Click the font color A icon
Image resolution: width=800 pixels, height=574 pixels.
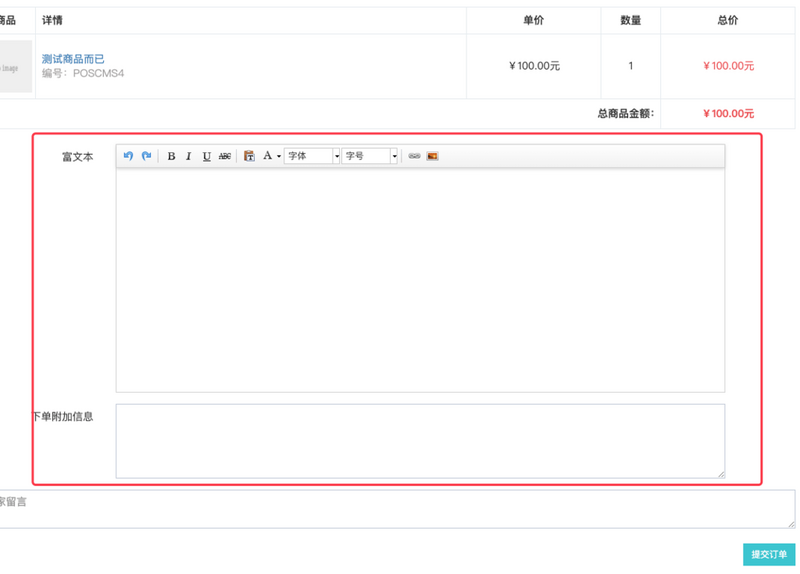267,156
